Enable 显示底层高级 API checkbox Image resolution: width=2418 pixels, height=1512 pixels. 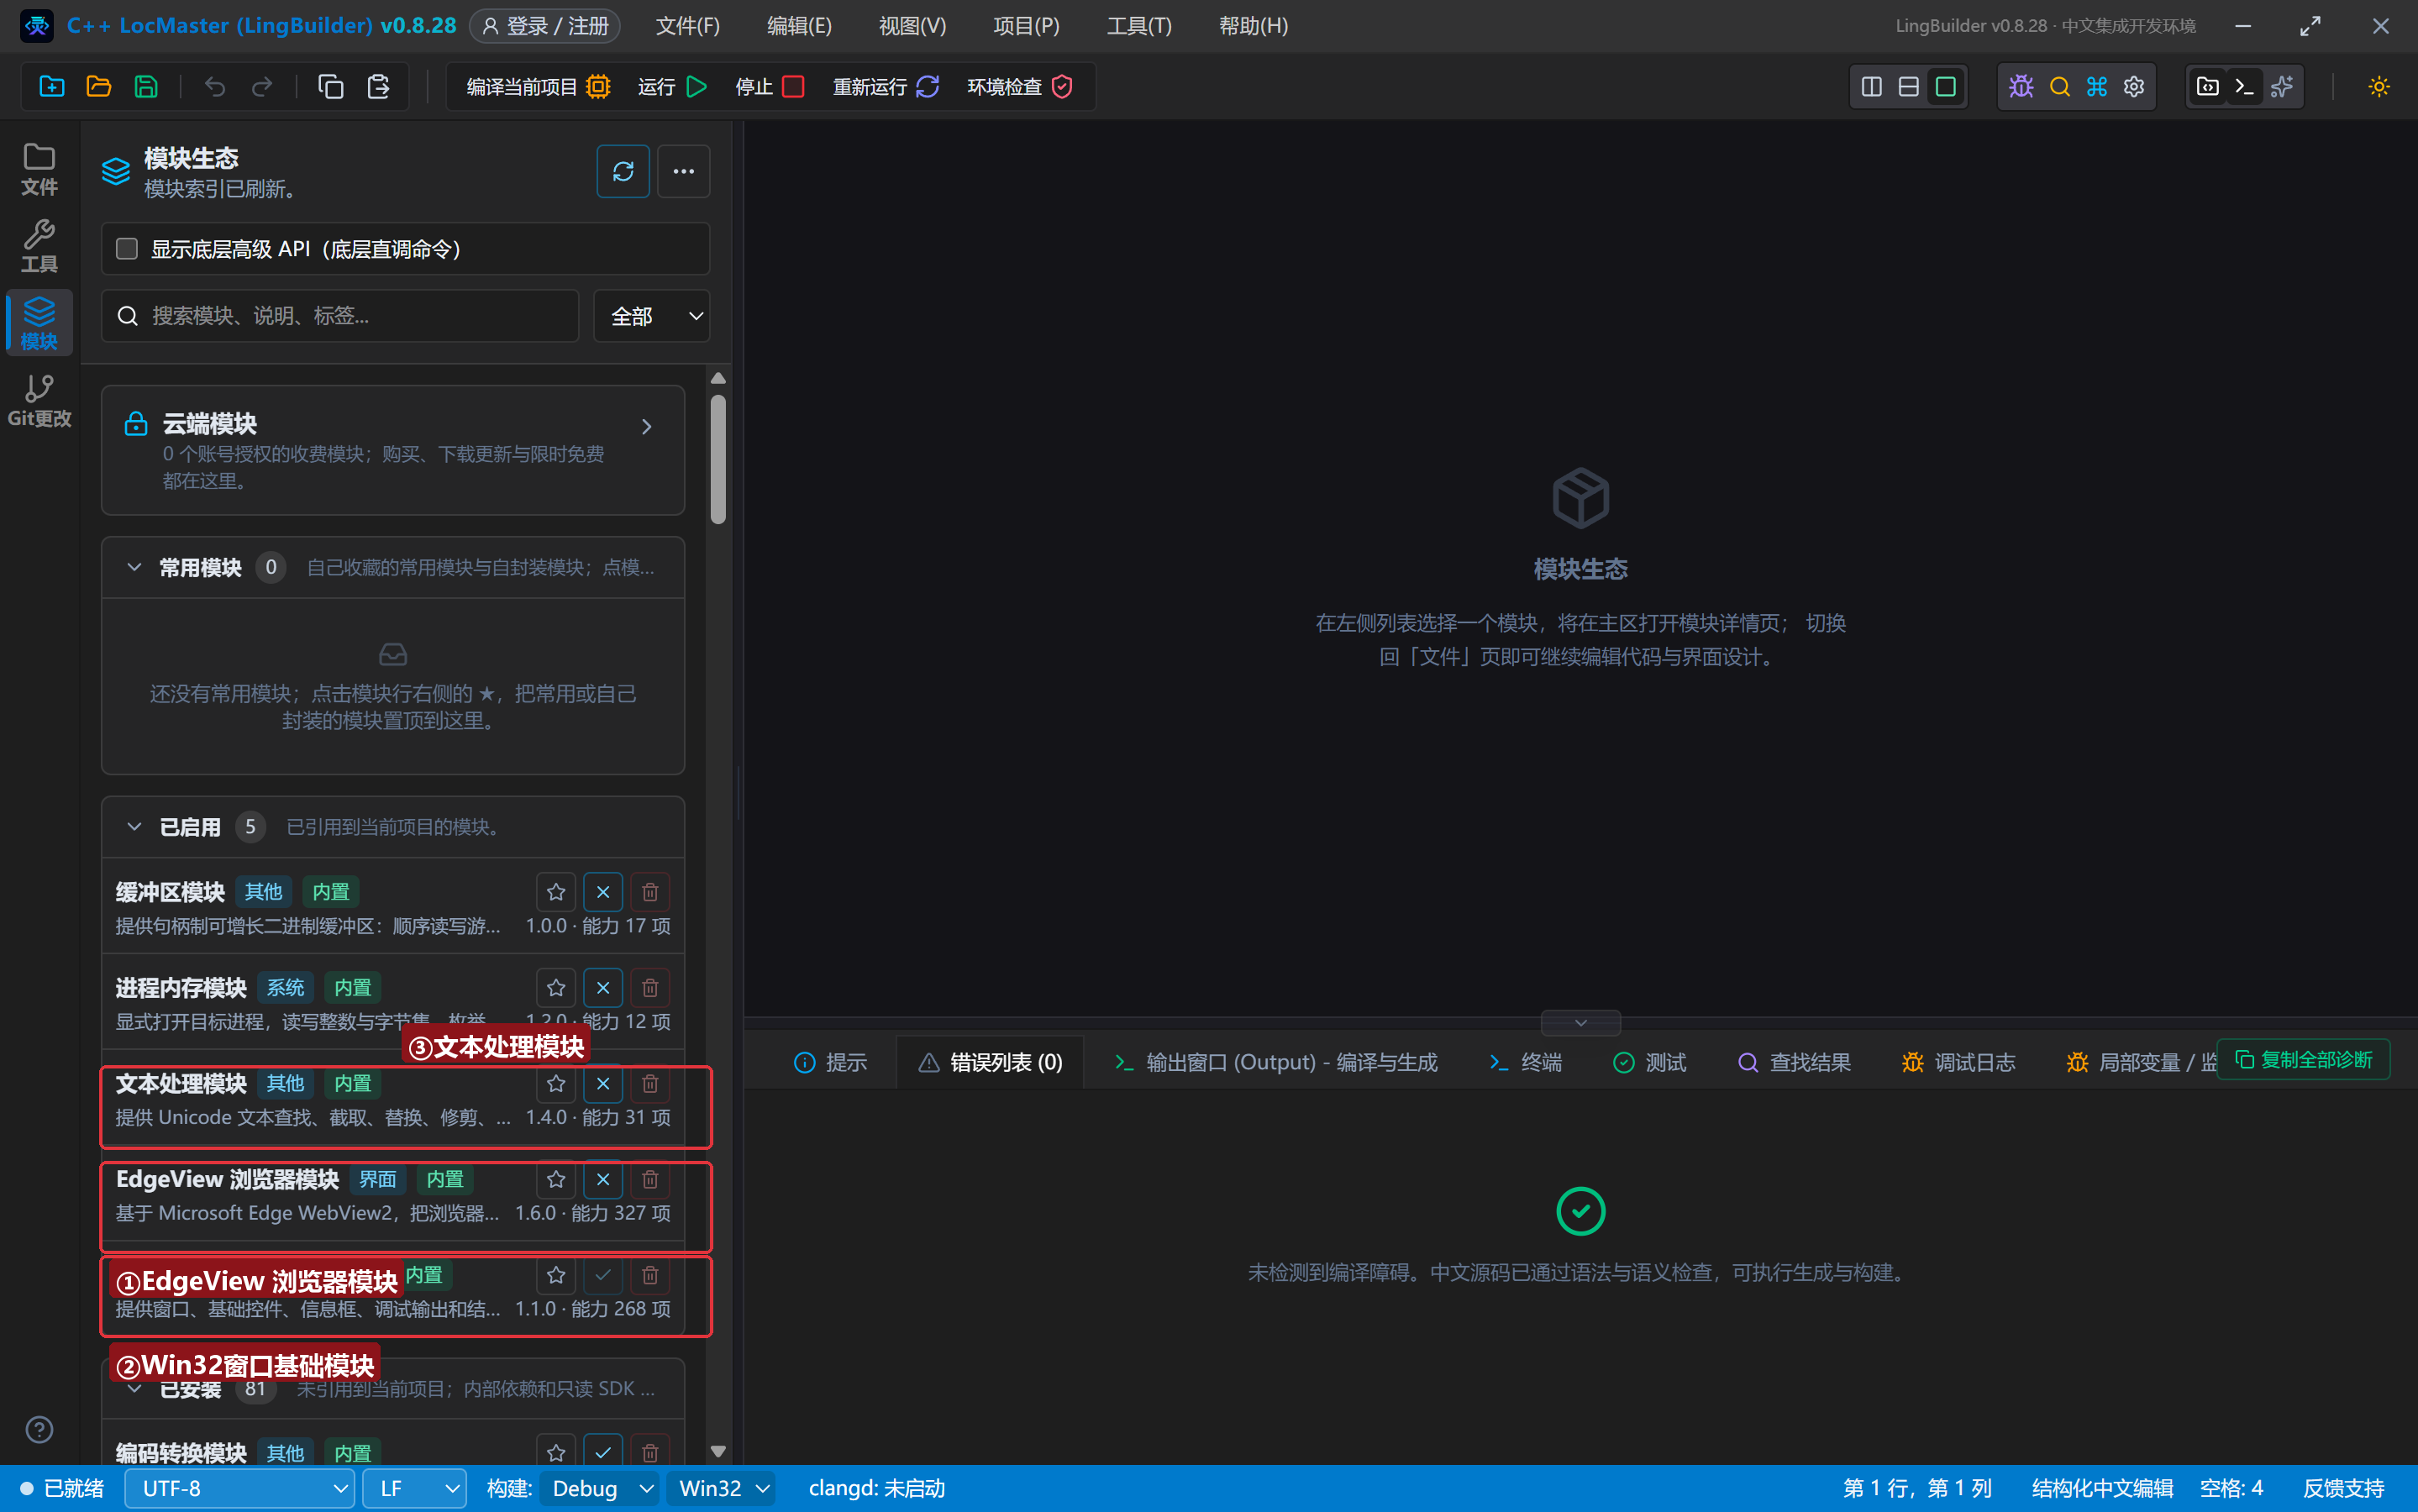pyautogui.click(x=127, y=248)
